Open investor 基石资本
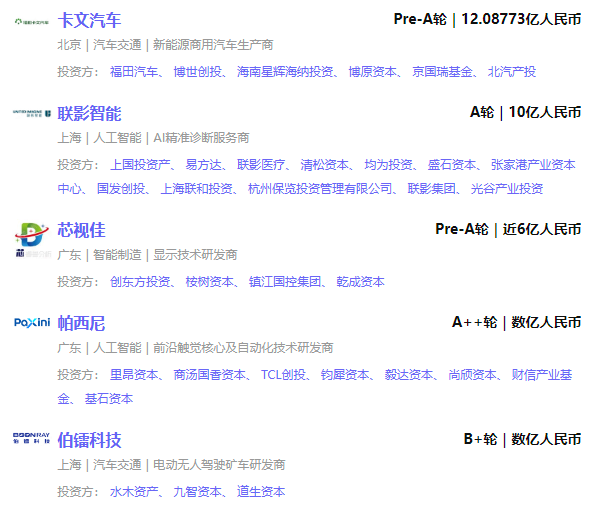Image resolution: width=606 pixels, height=526 pixels. point(109,399)
